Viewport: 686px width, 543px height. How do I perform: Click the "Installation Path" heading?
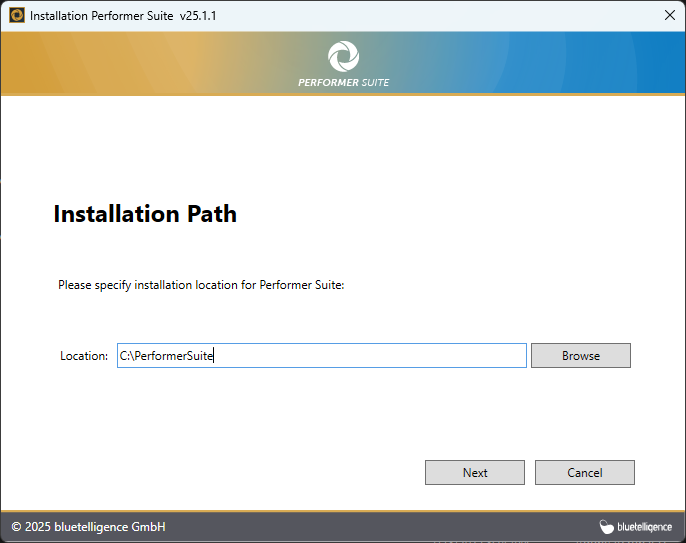(145, 214)
